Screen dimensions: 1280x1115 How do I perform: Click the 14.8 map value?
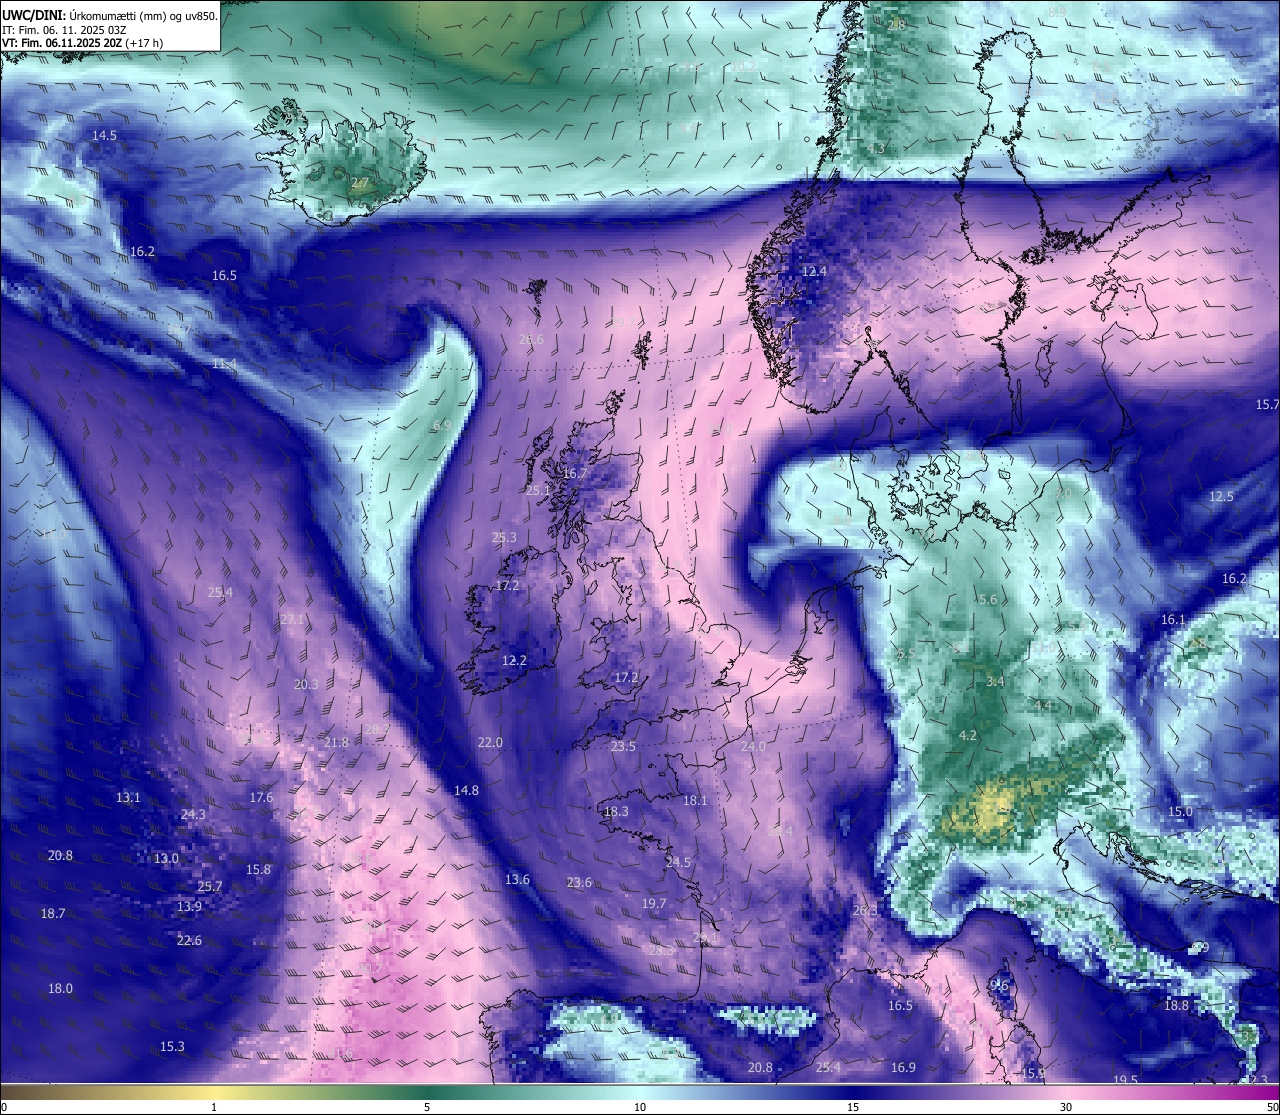466,791
